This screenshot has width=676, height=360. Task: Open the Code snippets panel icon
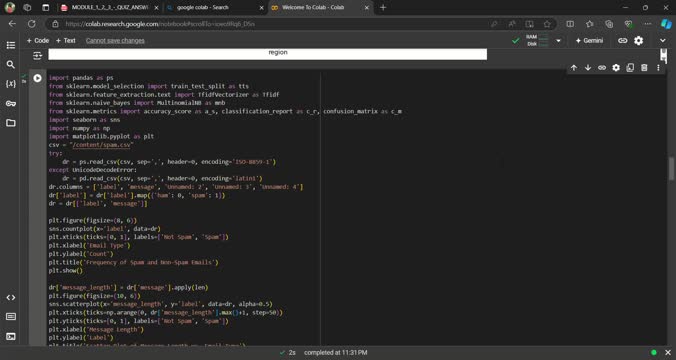(11, 297)
